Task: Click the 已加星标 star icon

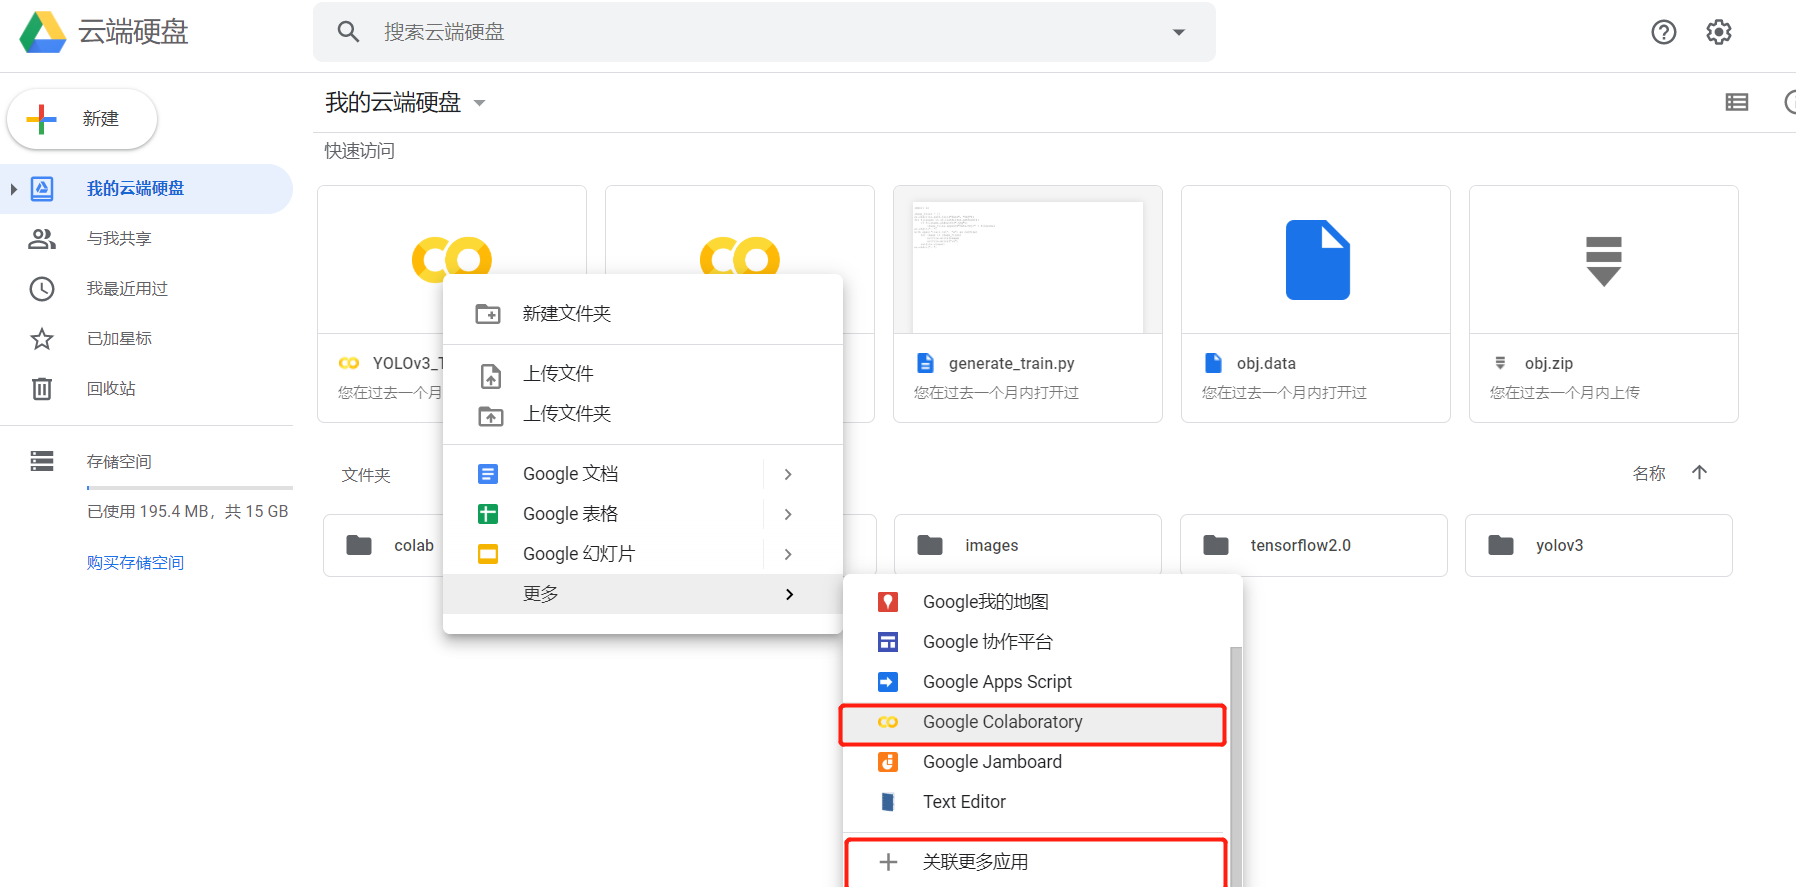Action: pyautogui.click(x=42, y=339)
